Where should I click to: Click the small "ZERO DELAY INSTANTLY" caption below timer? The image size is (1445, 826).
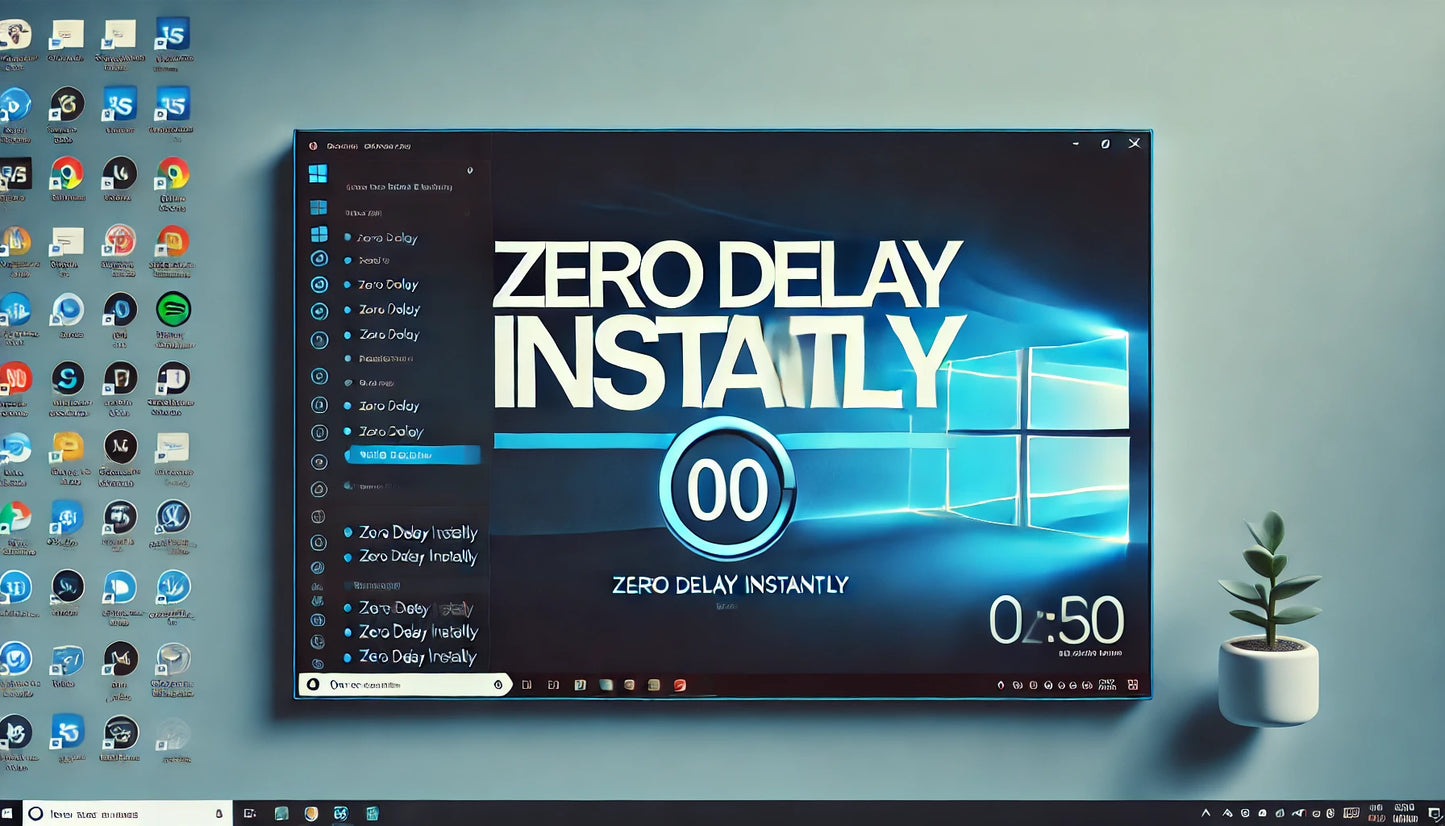(x=730, y=585)
